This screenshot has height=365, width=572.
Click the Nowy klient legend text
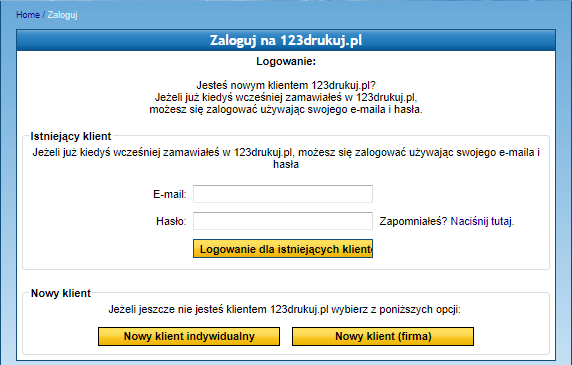click(61, 293)
